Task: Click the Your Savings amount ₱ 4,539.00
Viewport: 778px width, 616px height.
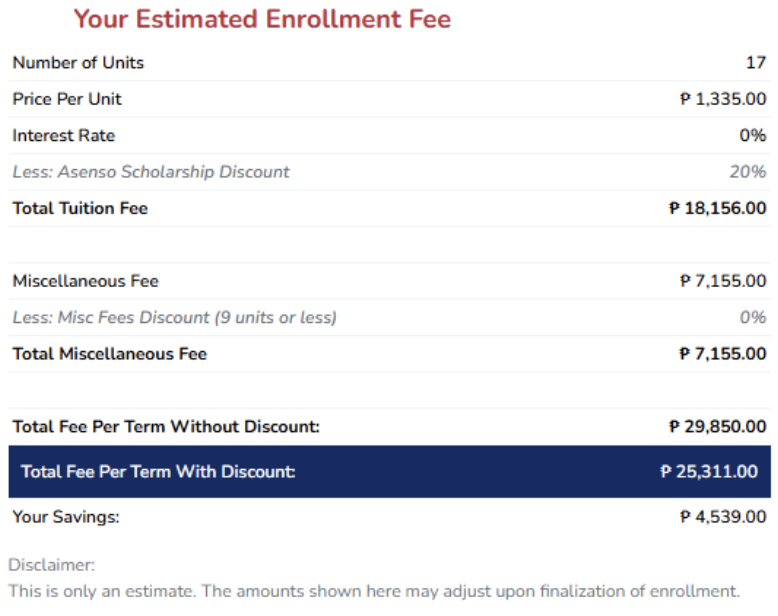Action: coord(723,517)
